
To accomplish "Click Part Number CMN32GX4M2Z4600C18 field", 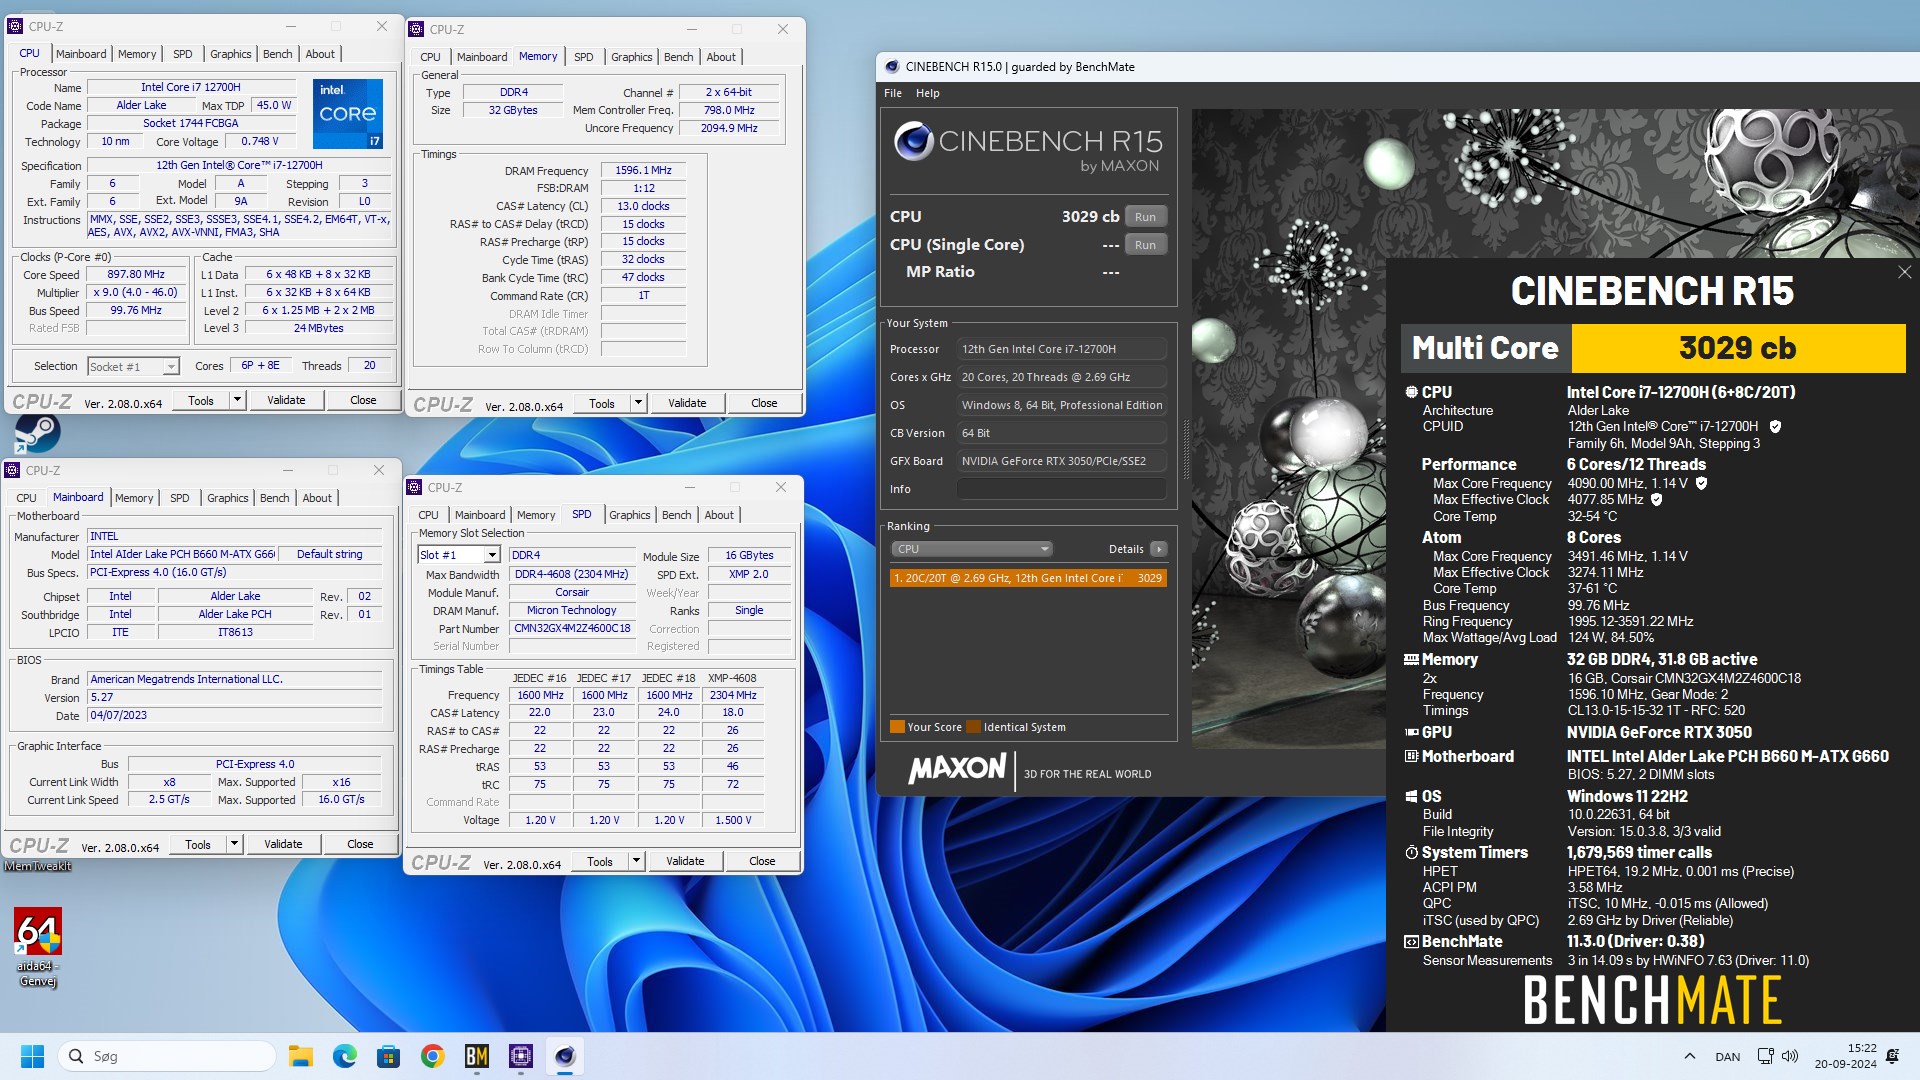I will click(x=572, y=628).
